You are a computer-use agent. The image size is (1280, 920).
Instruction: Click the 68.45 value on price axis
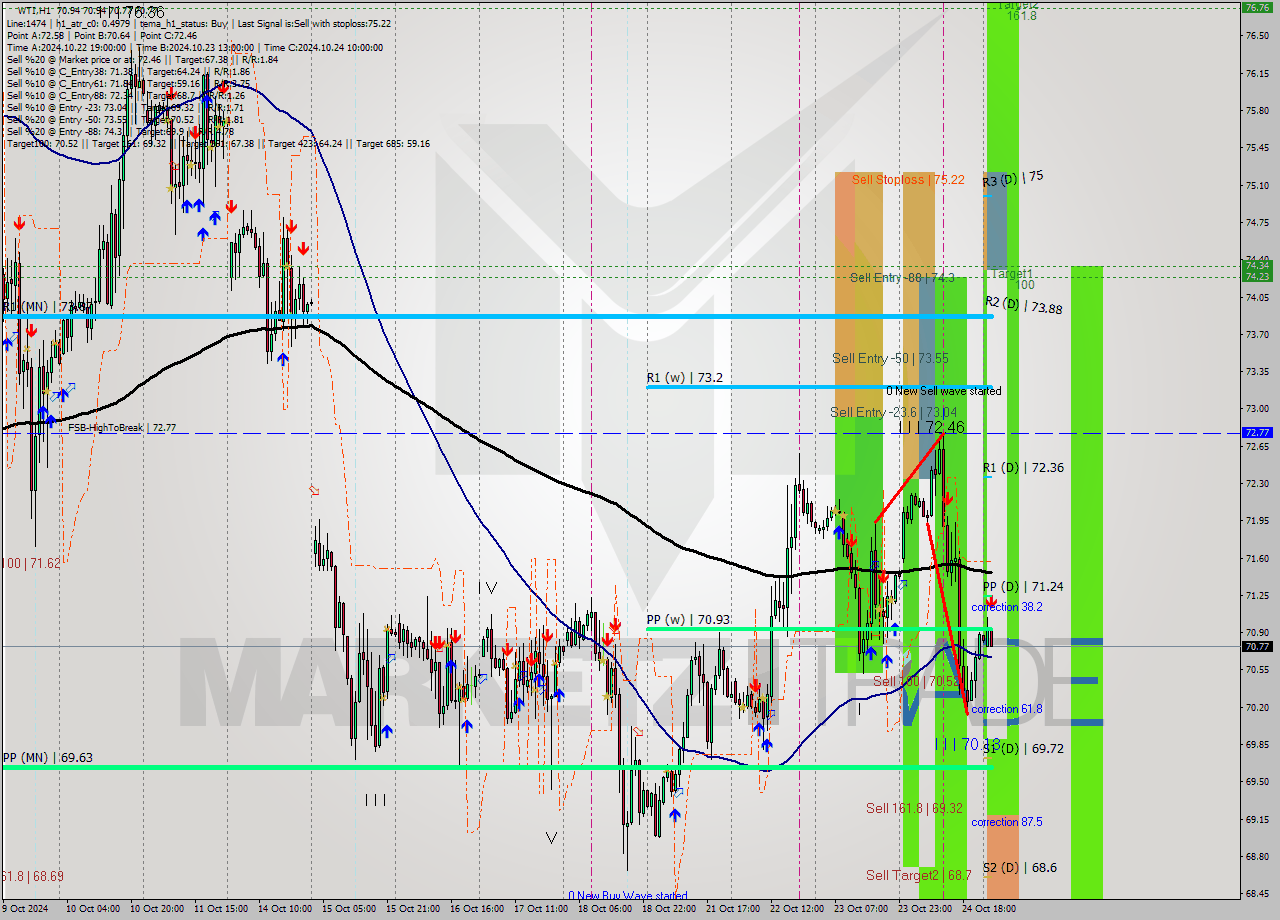(x=1256, y=894)
